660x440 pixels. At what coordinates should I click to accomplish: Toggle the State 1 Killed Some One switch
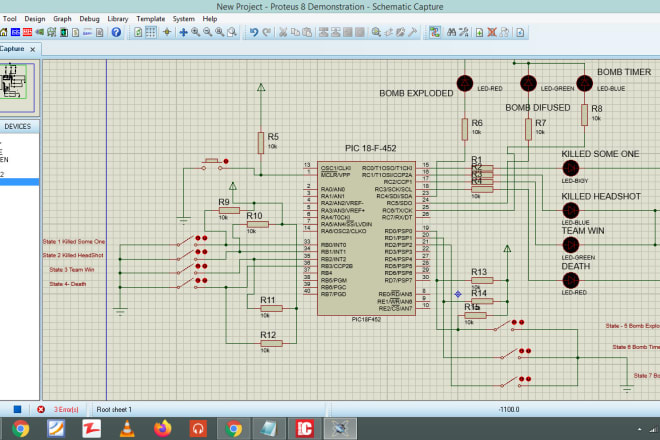pos(192,241)
